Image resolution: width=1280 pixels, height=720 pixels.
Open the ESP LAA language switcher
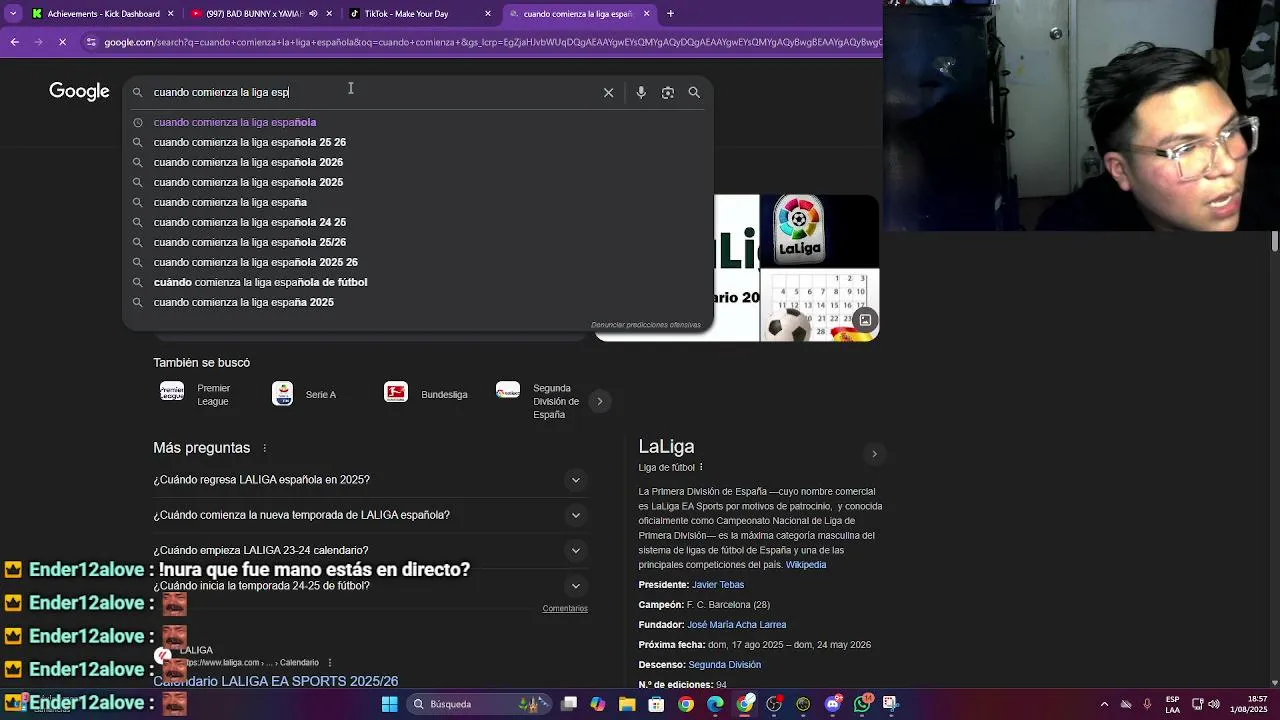[1173, 704]
